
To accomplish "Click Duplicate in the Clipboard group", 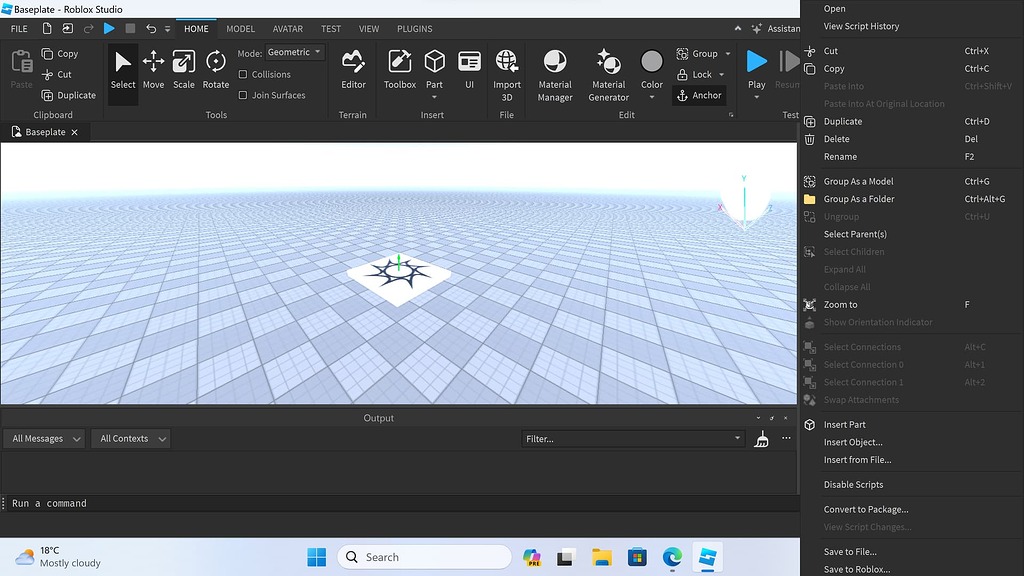I will point(69,96).
